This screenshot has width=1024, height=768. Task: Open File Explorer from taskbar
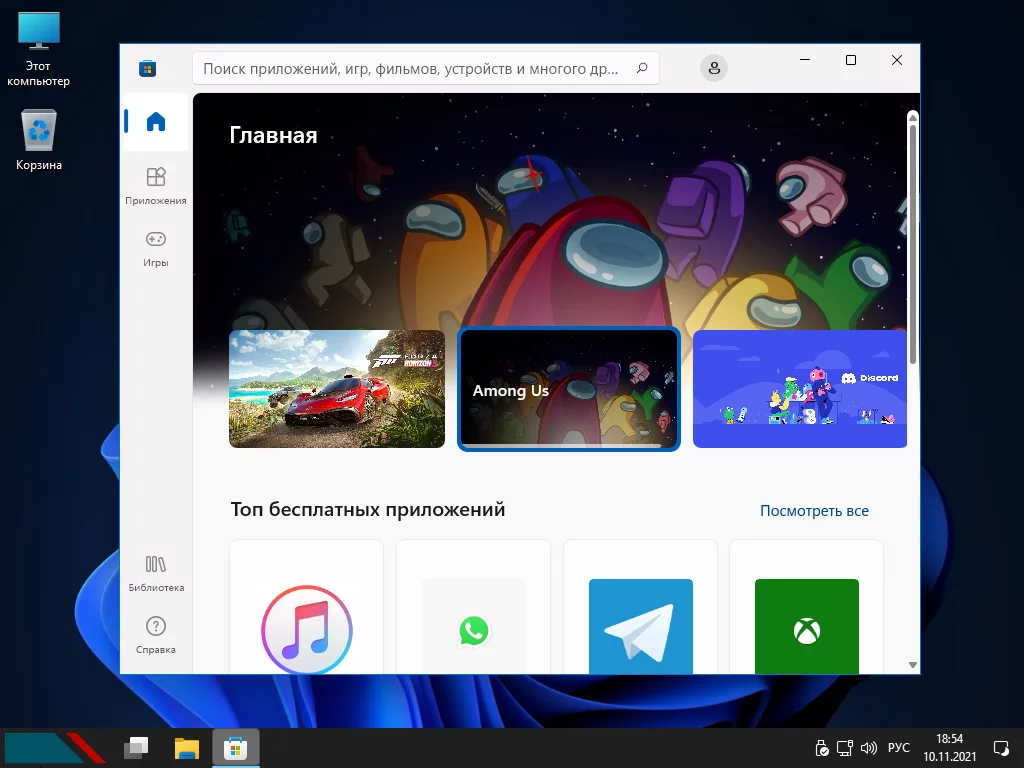tap(186, 748)
